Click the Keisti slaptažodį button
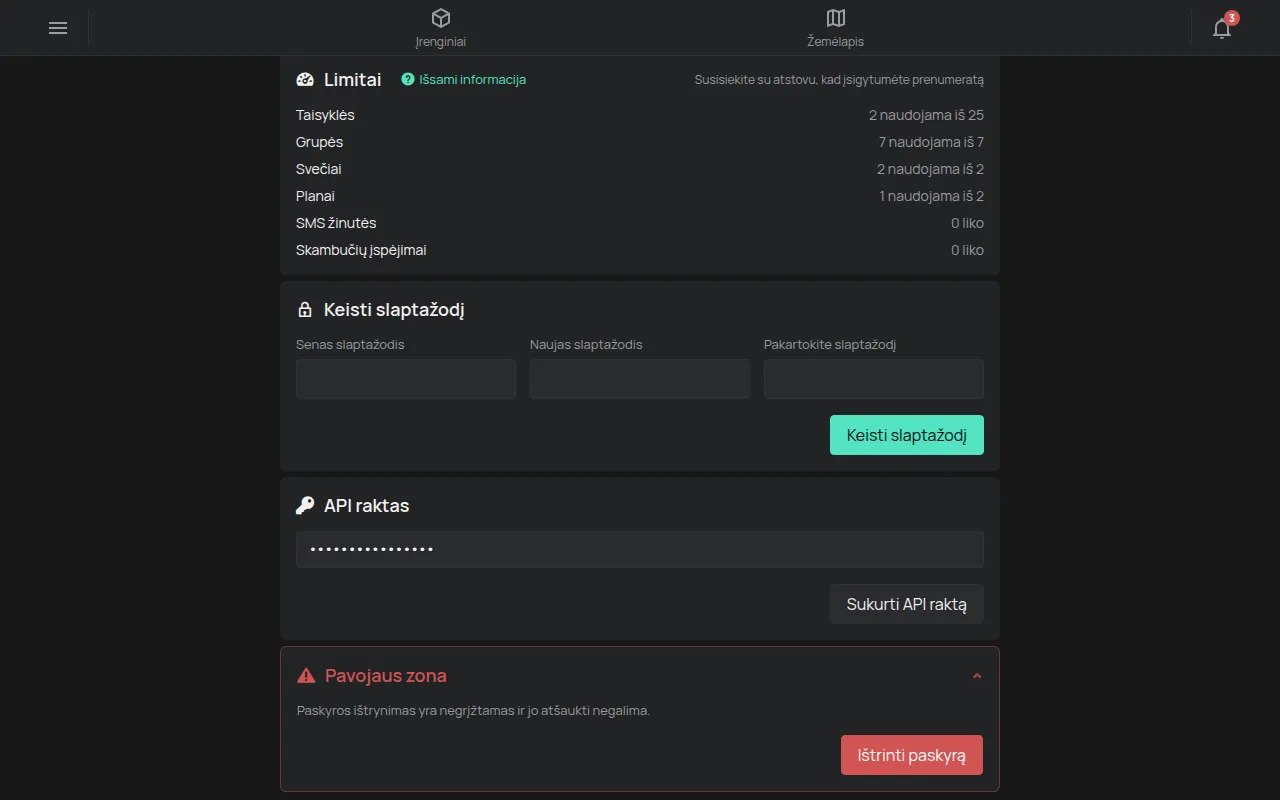1280x800 pixels. click(x=907, y=435)
